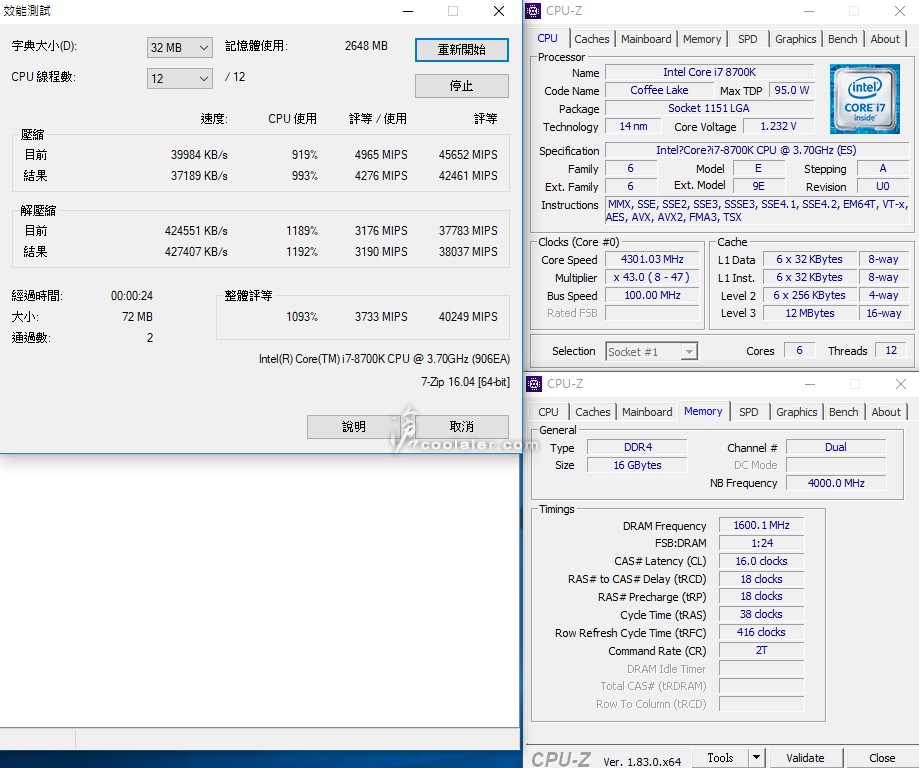
Task: Click the compression current rating 45652 MIPS
Action: (x=468, y=155)
